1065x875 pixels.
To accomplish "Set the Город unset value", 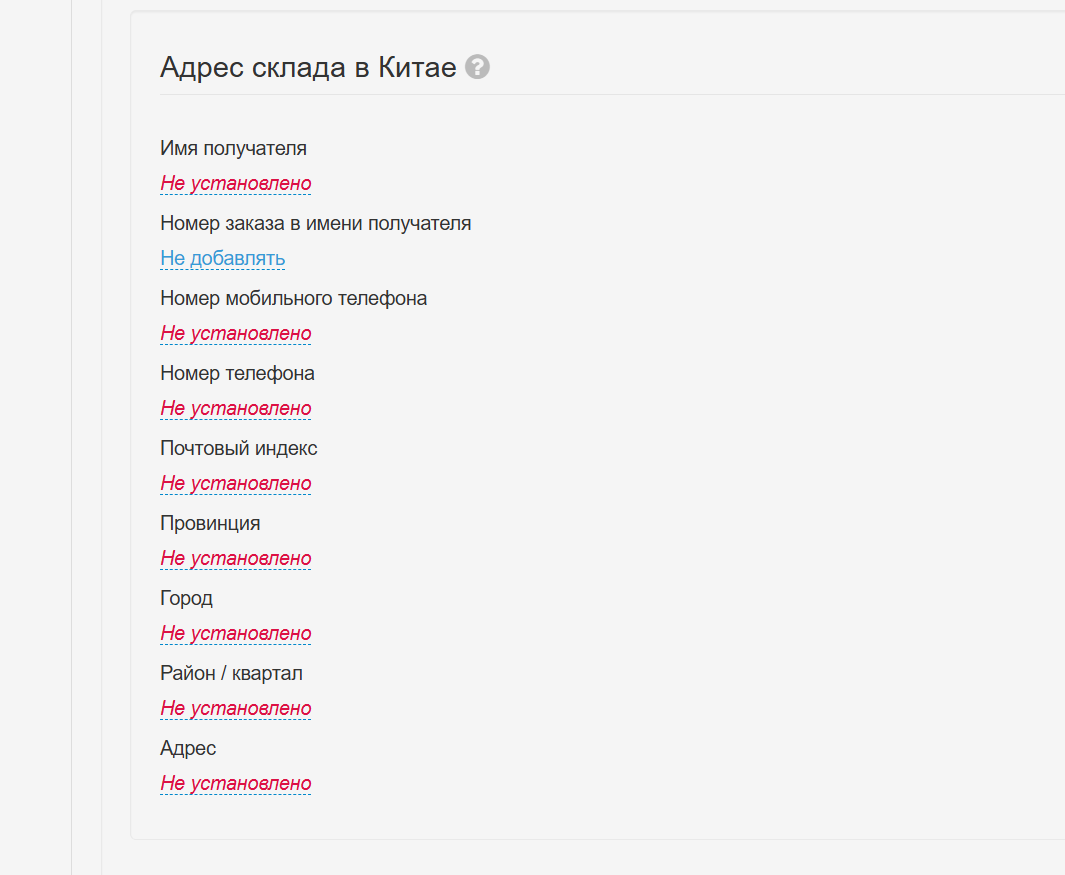I will [236, 634].
